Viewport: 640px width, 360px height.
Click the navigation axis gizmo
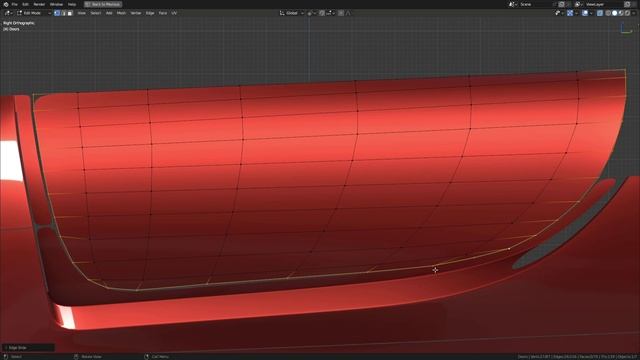click(626, 29)
